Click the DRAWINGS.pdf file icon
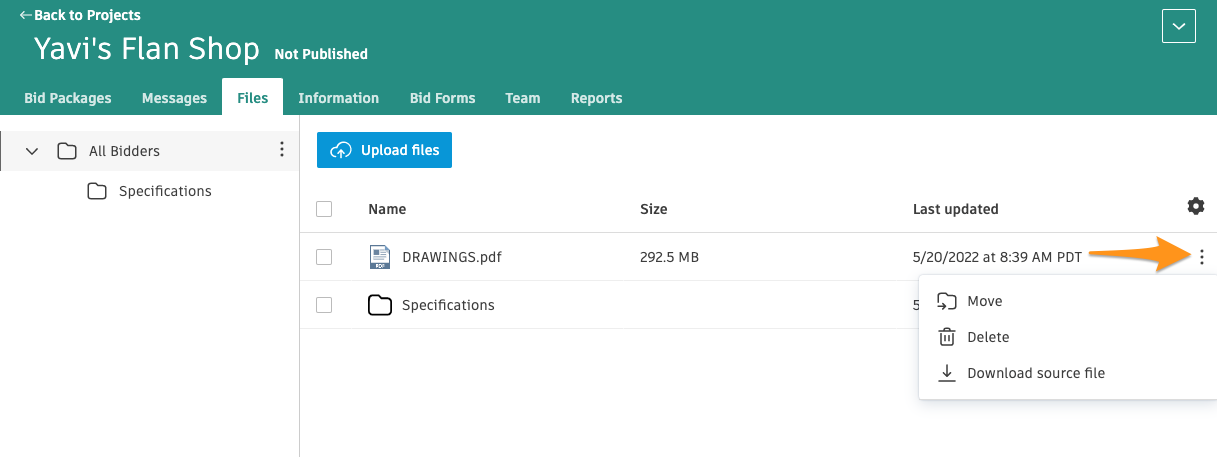Viewport: 1217px width, 457px height. (x=379, y=257)
